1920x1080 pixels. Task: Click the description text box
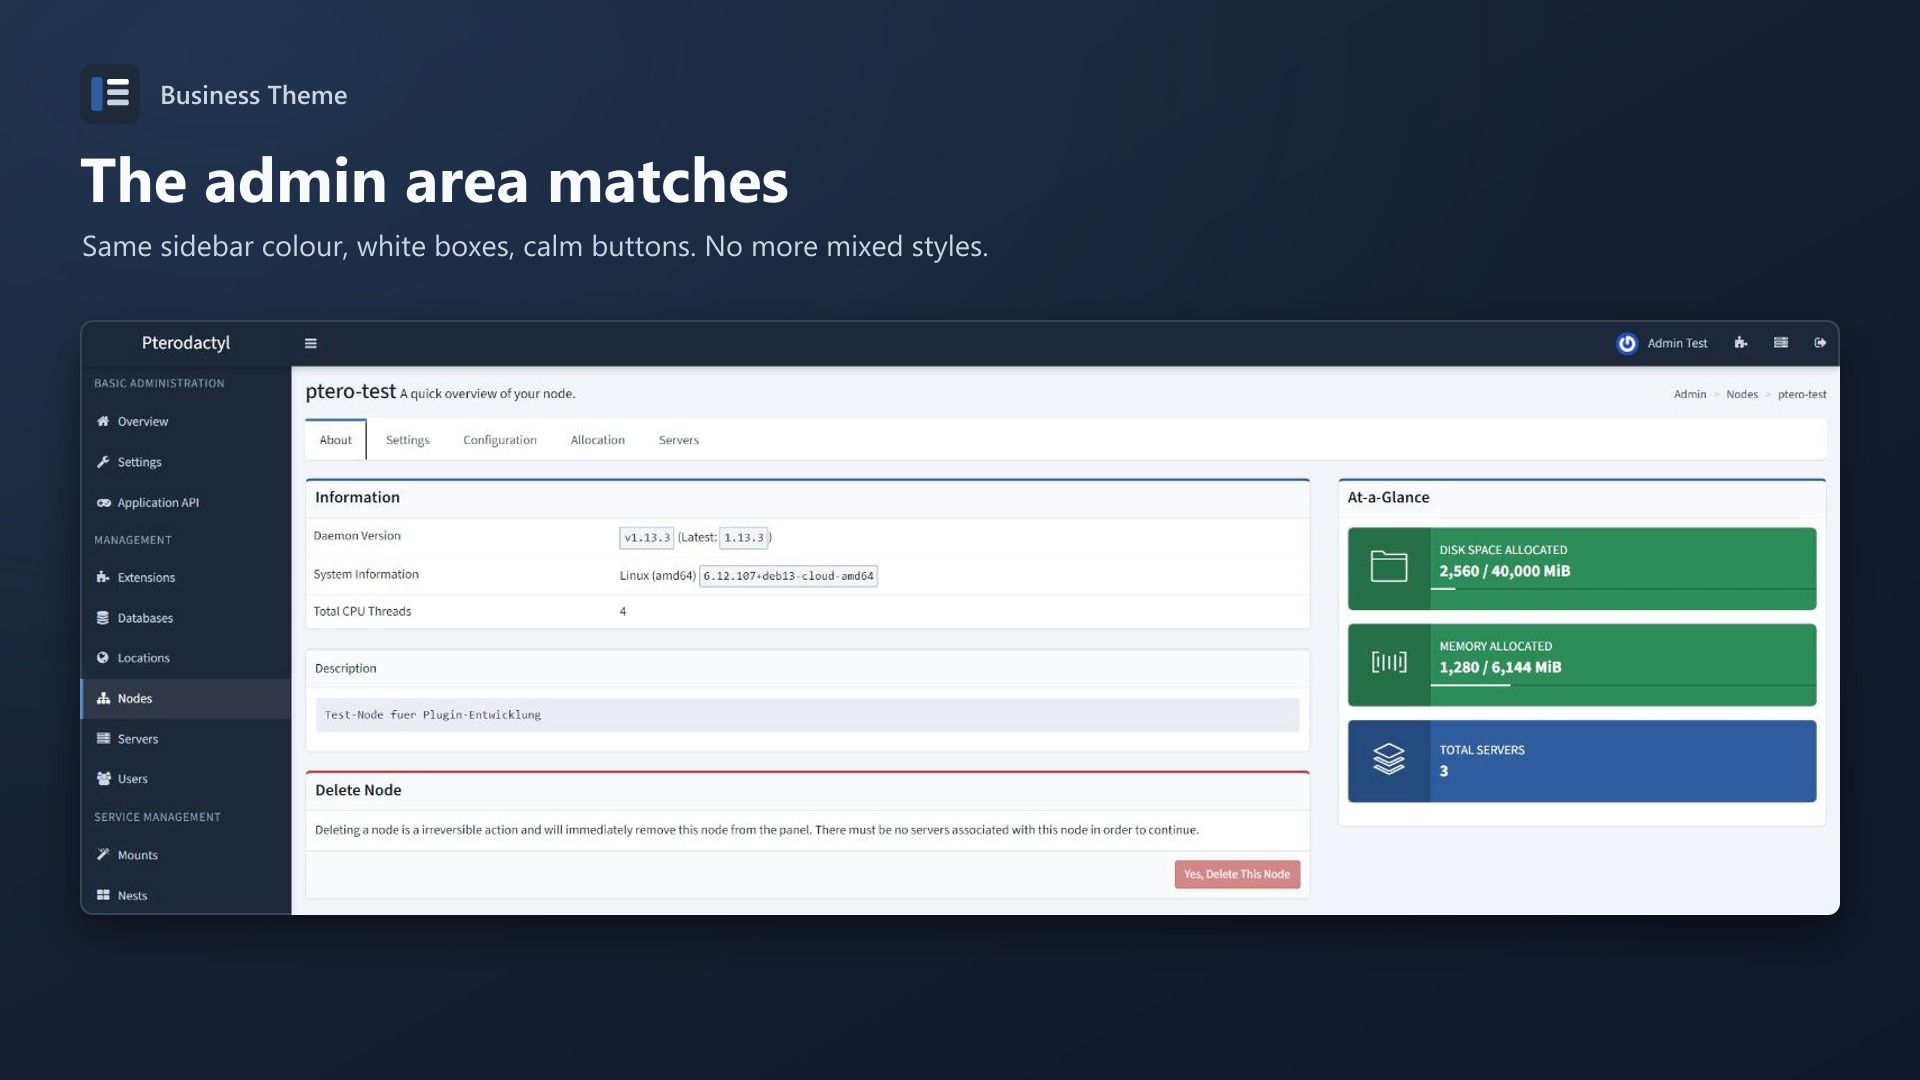(807, 715)
